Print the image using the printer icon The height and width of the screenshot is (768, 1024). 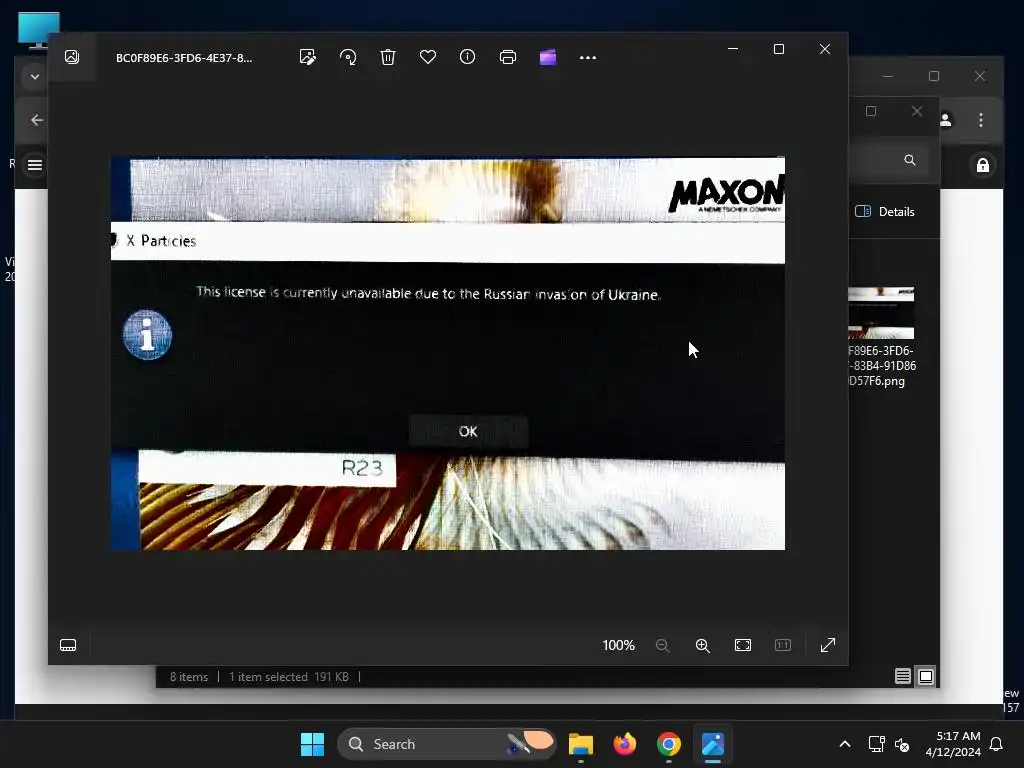point(507,57)
